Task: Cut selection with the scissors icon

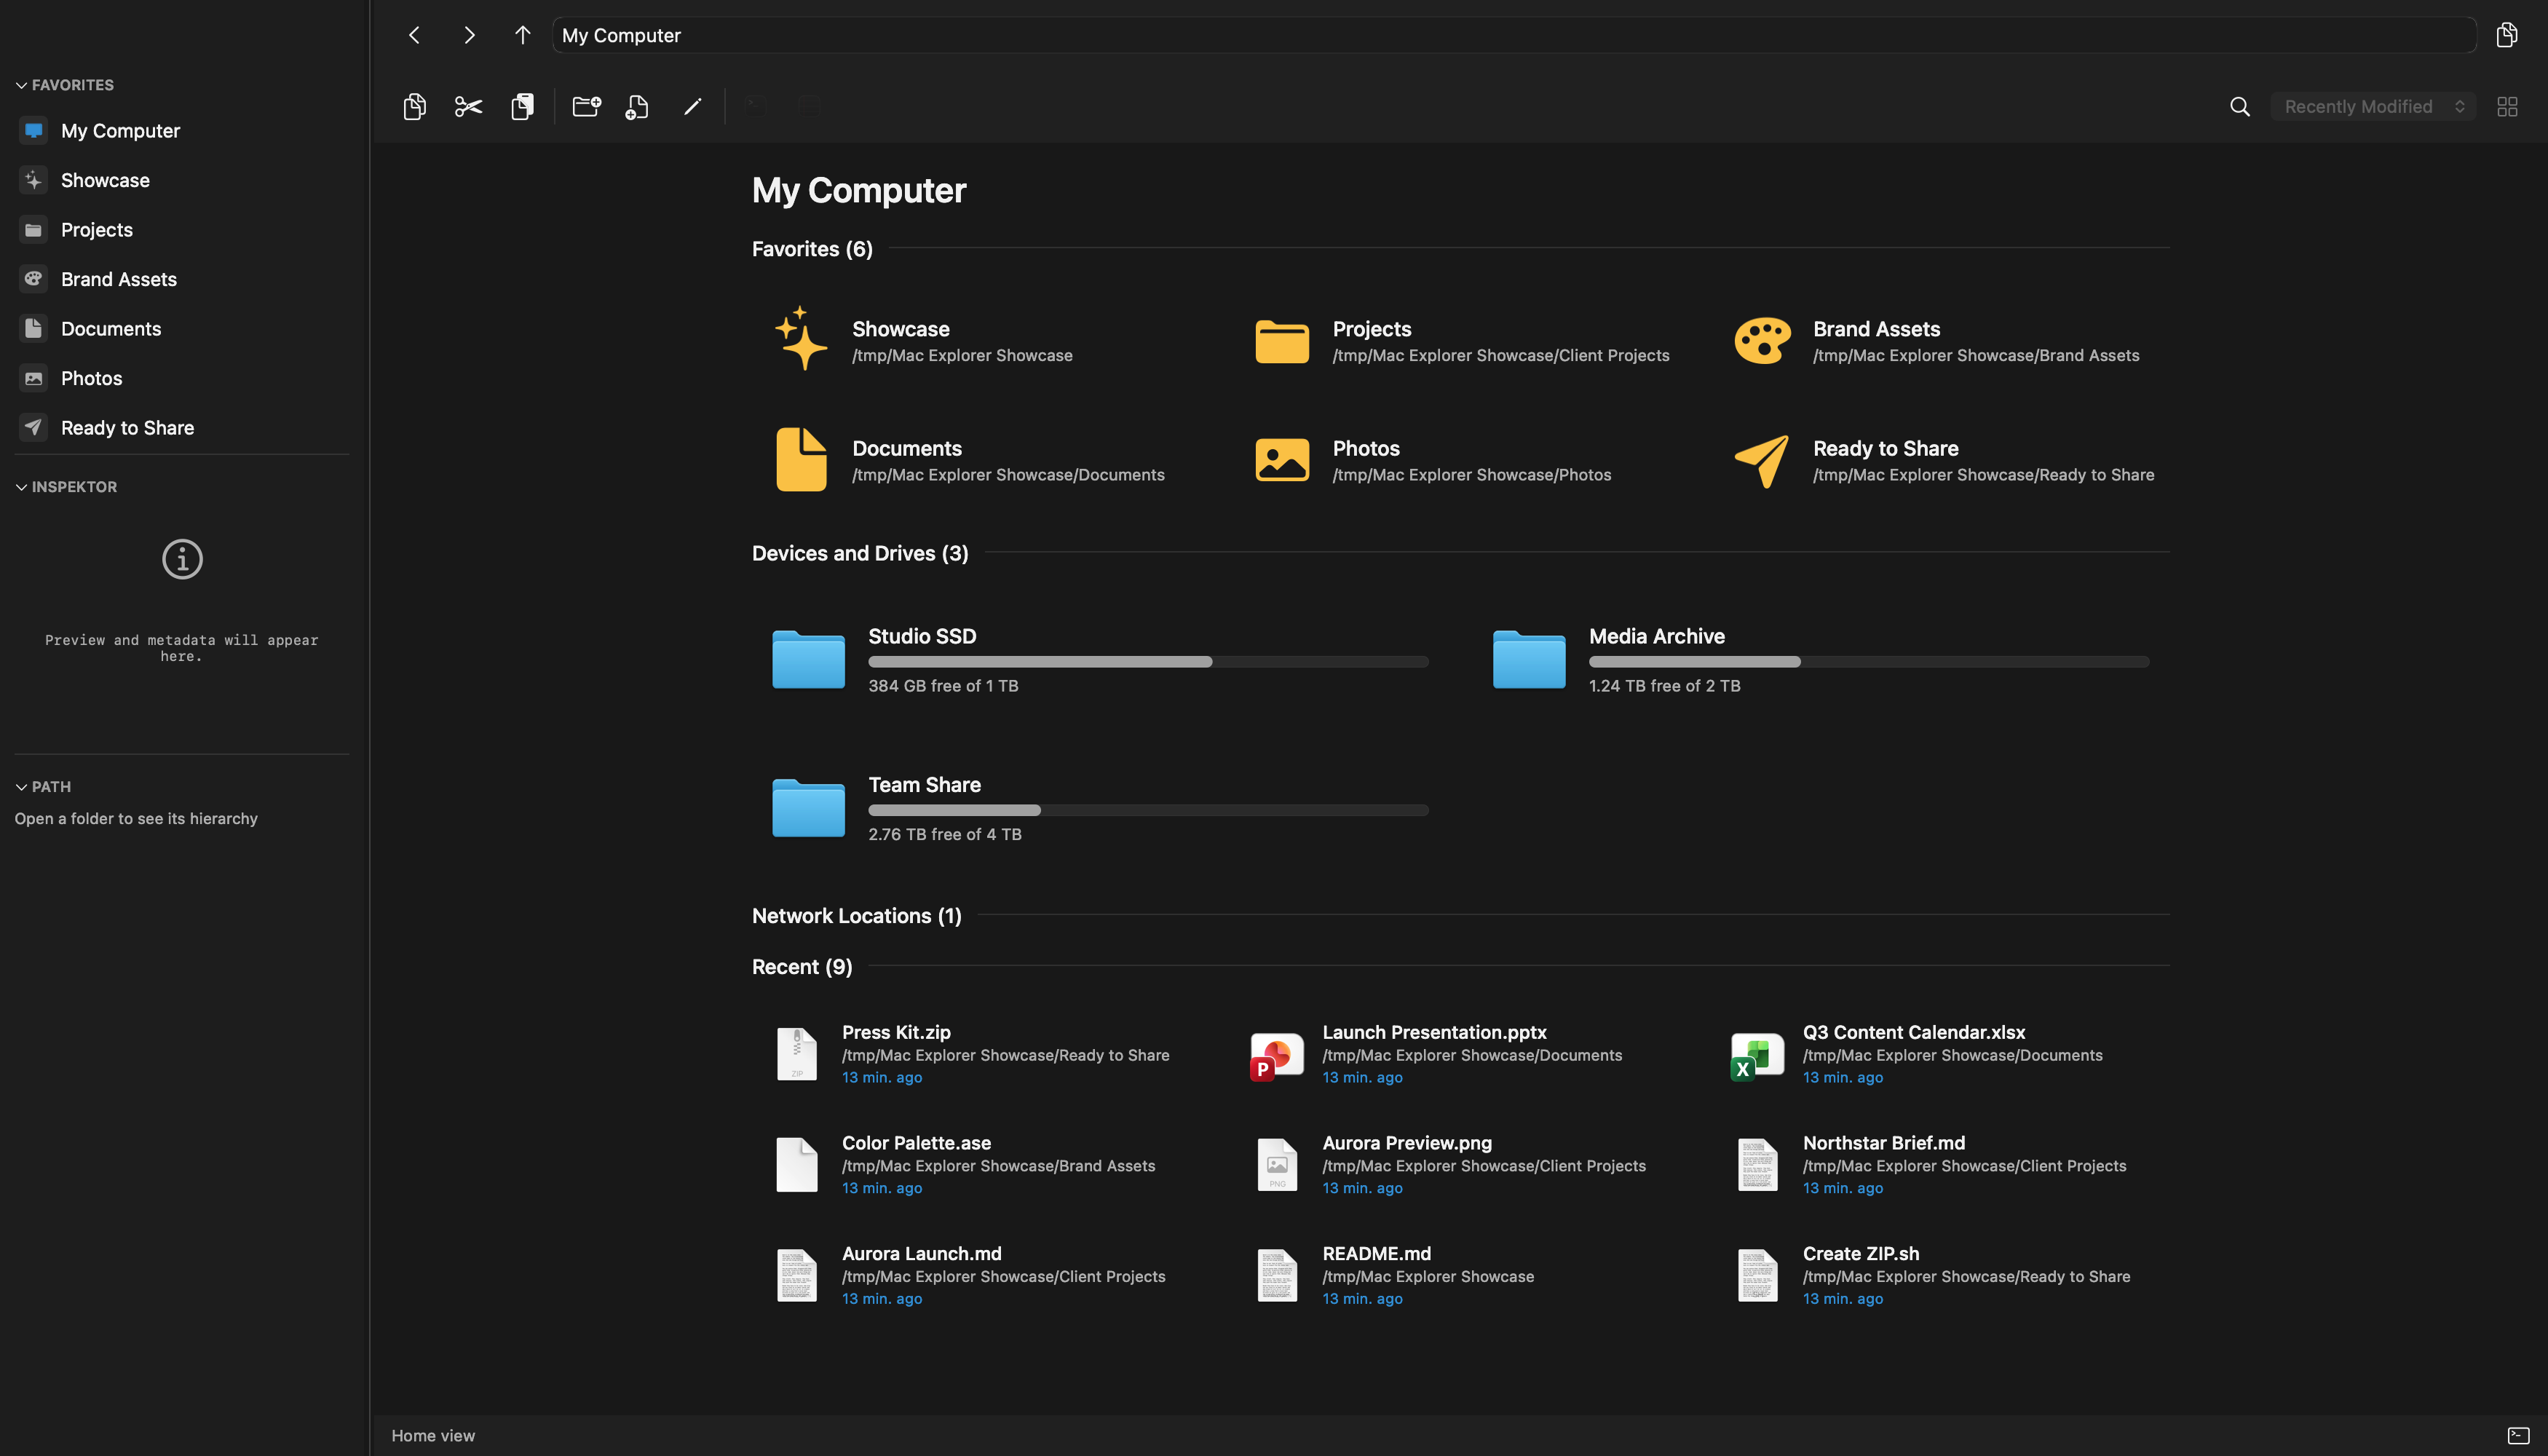Action: pyautogui.click(x=468, y=106)
